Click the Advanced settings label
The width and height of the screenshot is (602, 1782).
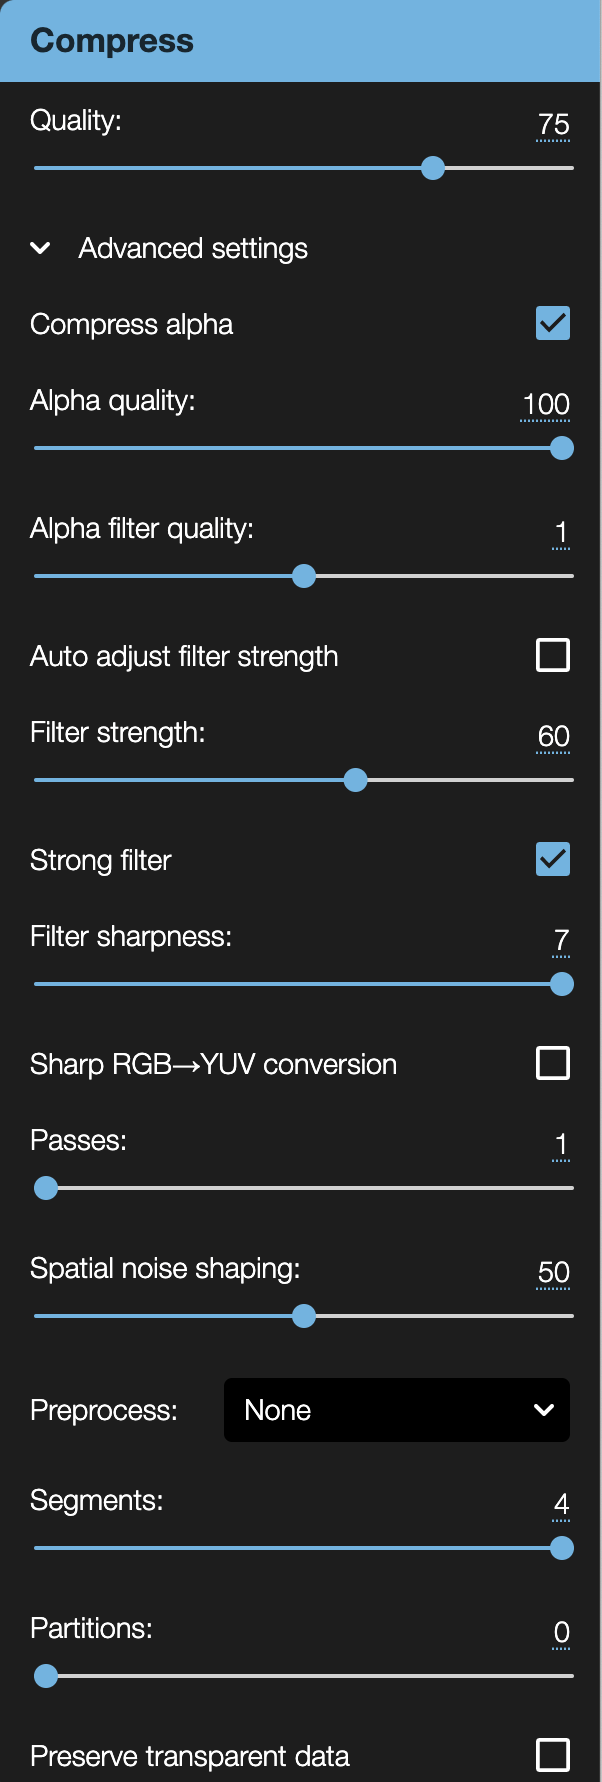tap(193, 248)
